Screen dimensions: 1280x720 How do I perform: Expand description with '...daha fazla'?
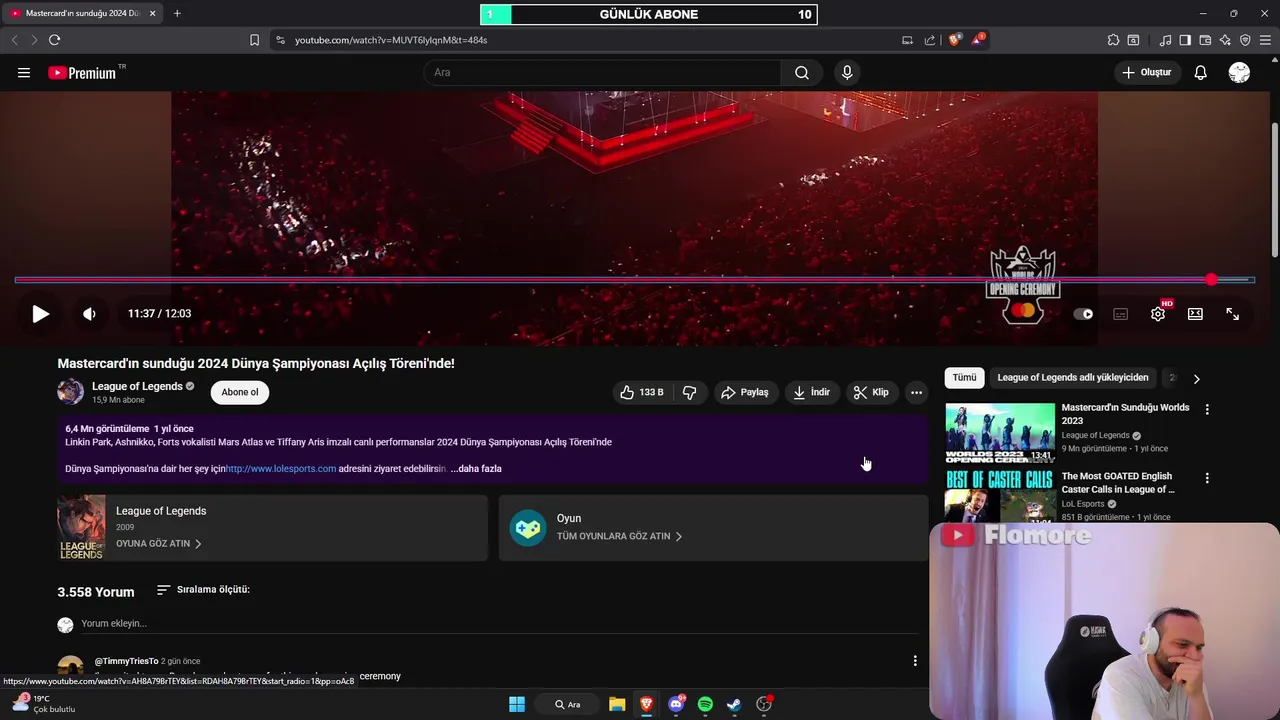(476, 468)
